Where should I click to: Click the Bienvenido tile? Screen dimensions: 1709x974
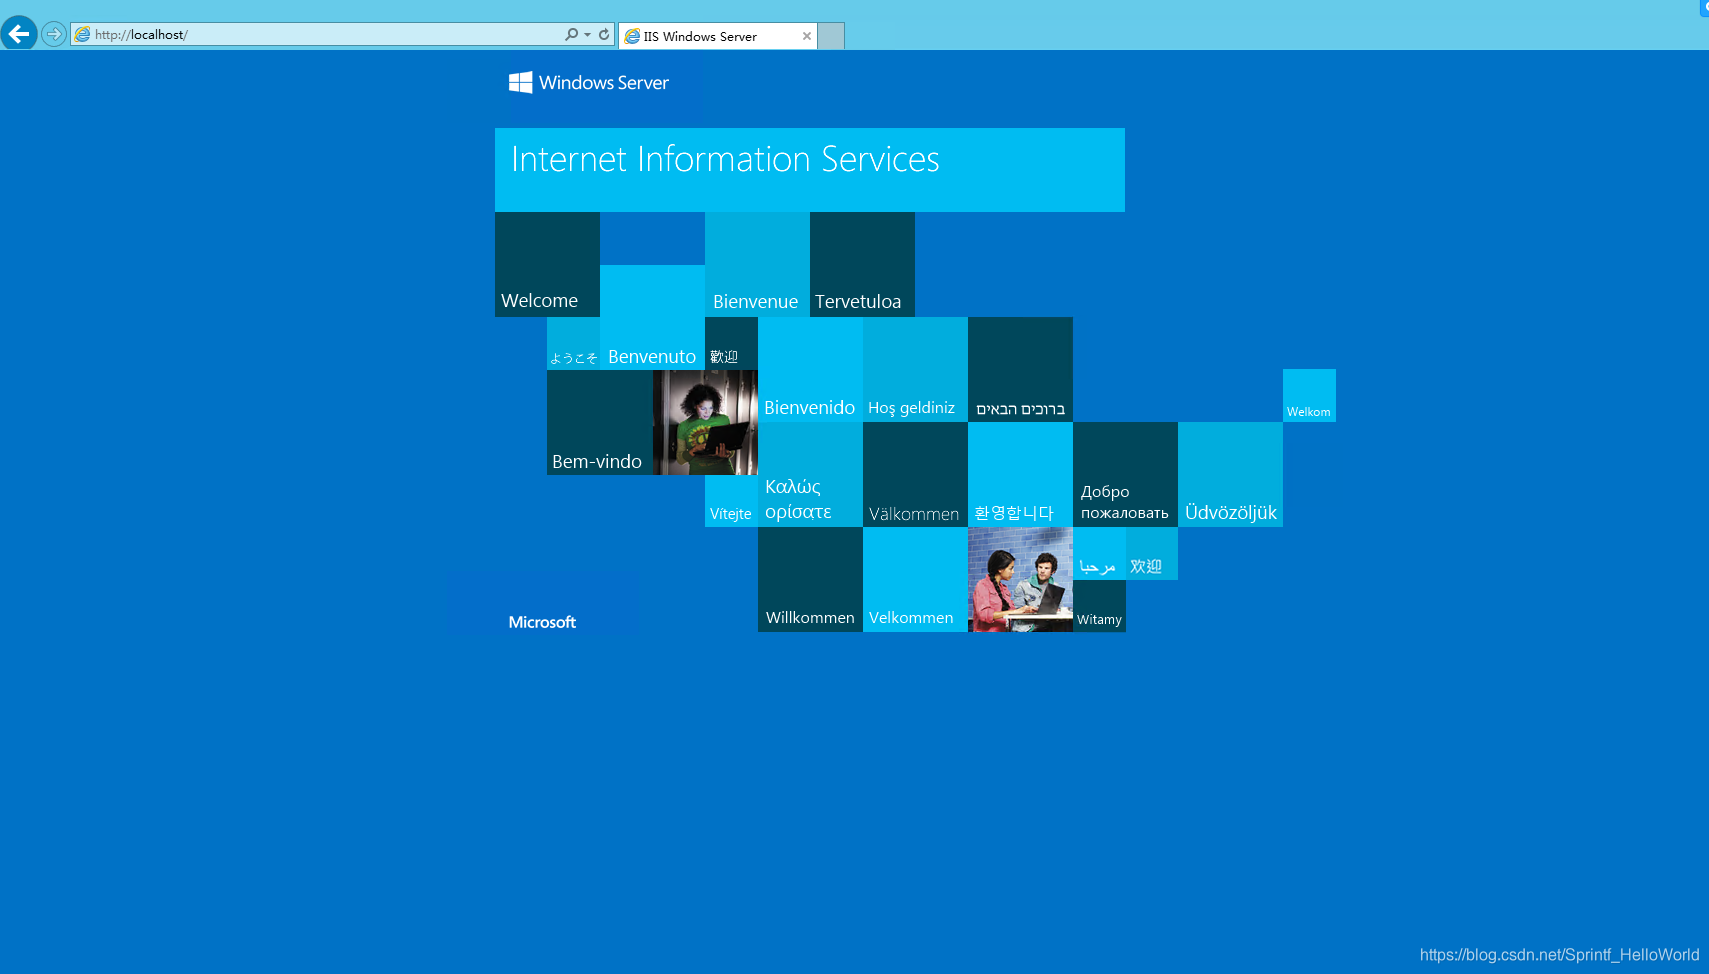click(x=810, y=369)
